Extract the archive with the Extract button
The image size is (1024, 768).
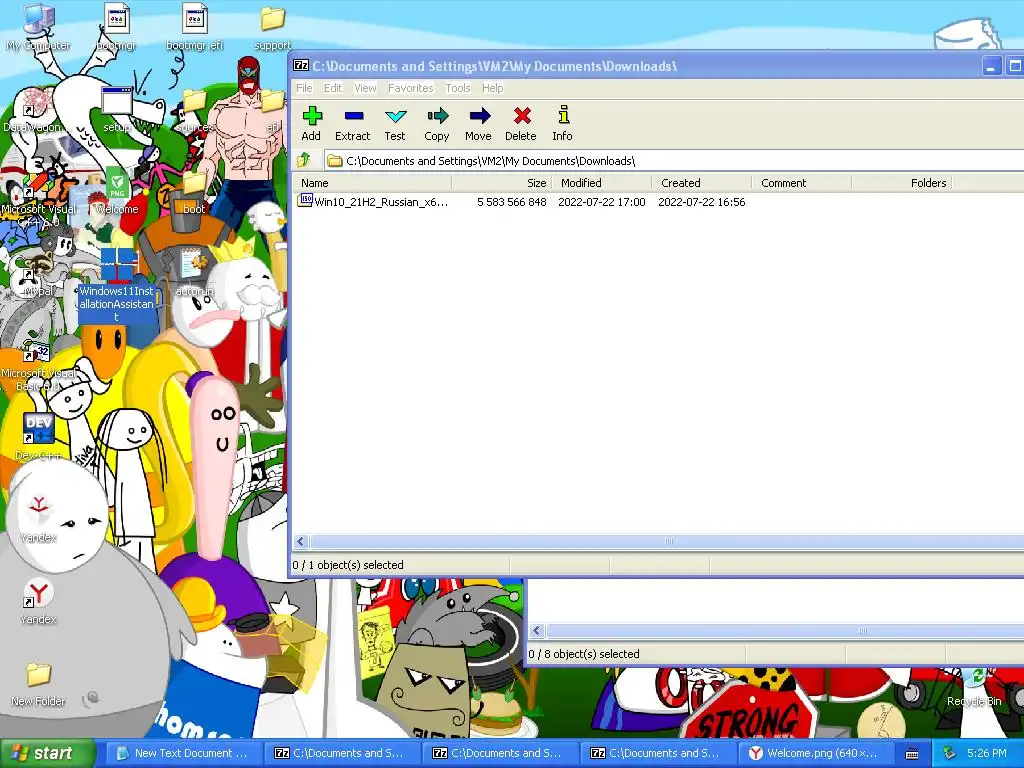353,123
